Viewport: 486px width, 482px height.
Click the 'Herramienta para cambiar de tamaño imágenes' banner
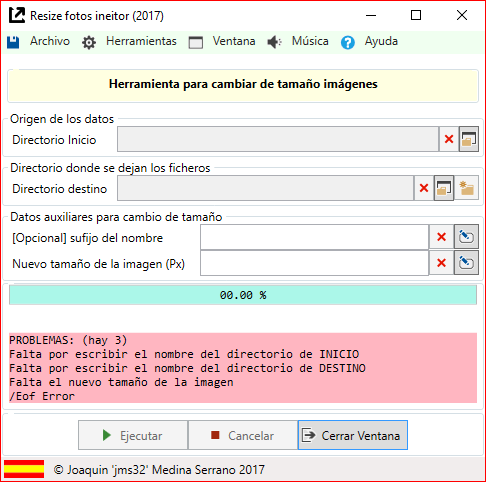243,86
